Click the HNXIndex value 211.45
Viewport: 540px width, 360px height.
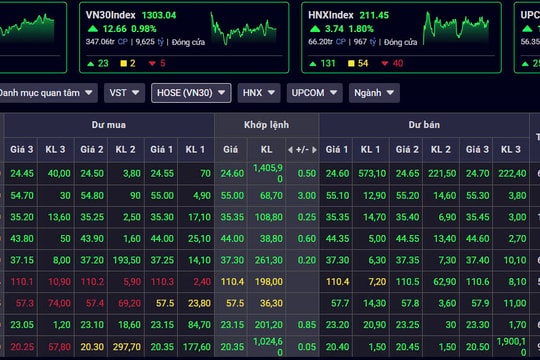[374, 16]
